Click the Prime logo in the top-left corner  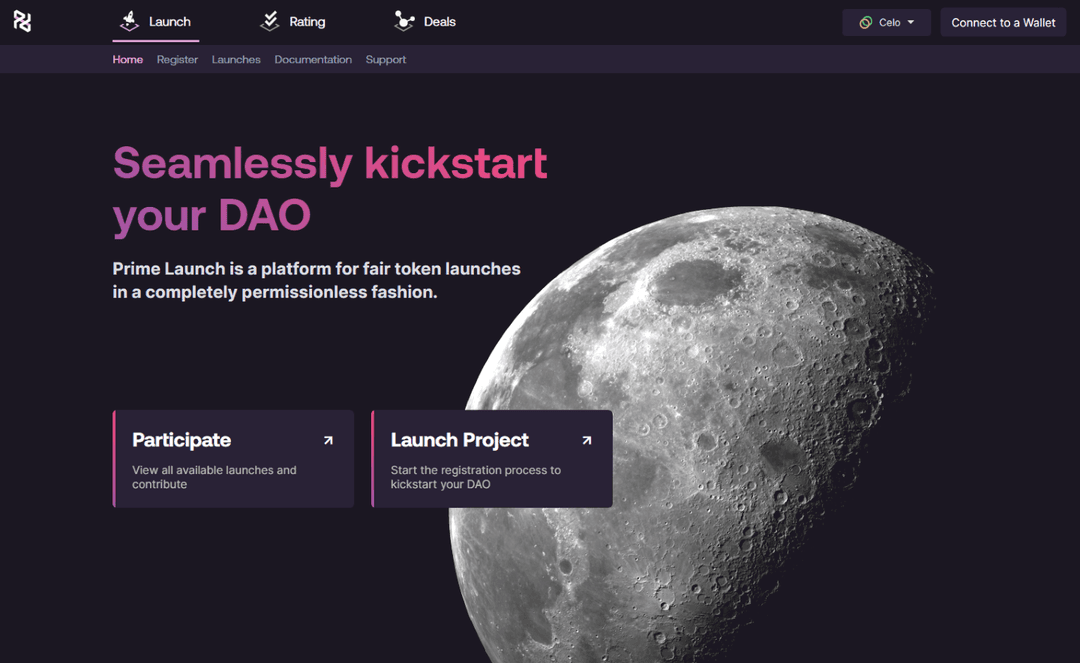pos(22,21)
